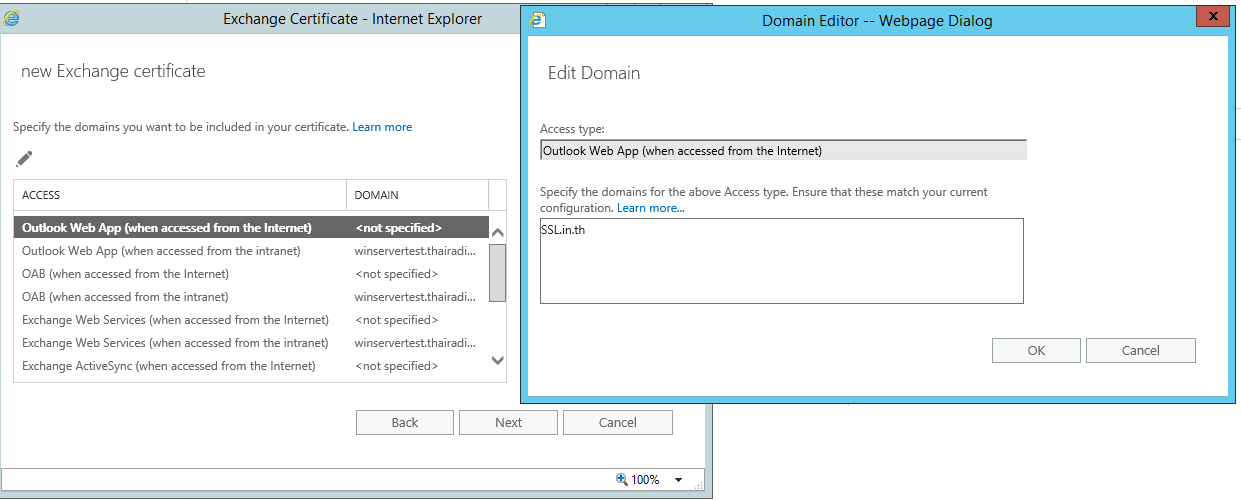This screenshot has width=1241, height=500.
Task: Click the pencil edit icon
Action: tap(25, 158)
